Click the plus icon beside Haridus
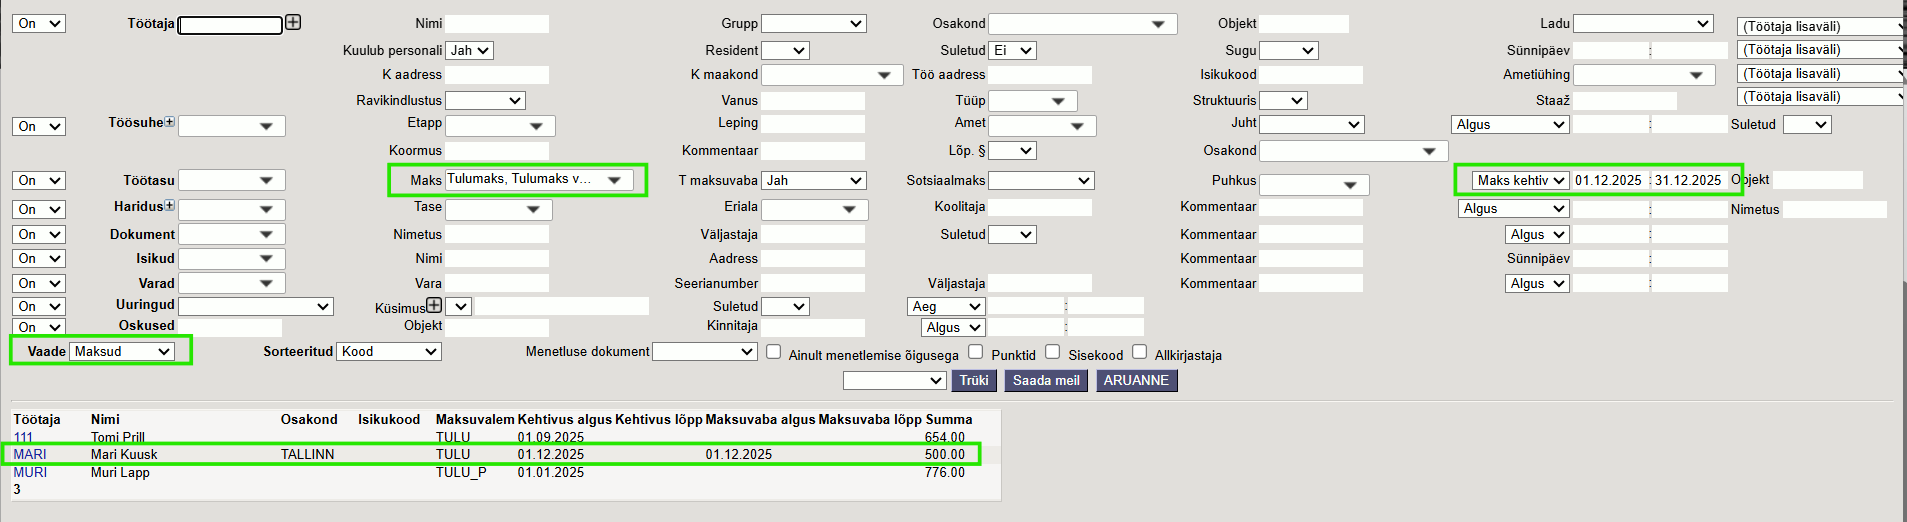 tap(169, 206)
